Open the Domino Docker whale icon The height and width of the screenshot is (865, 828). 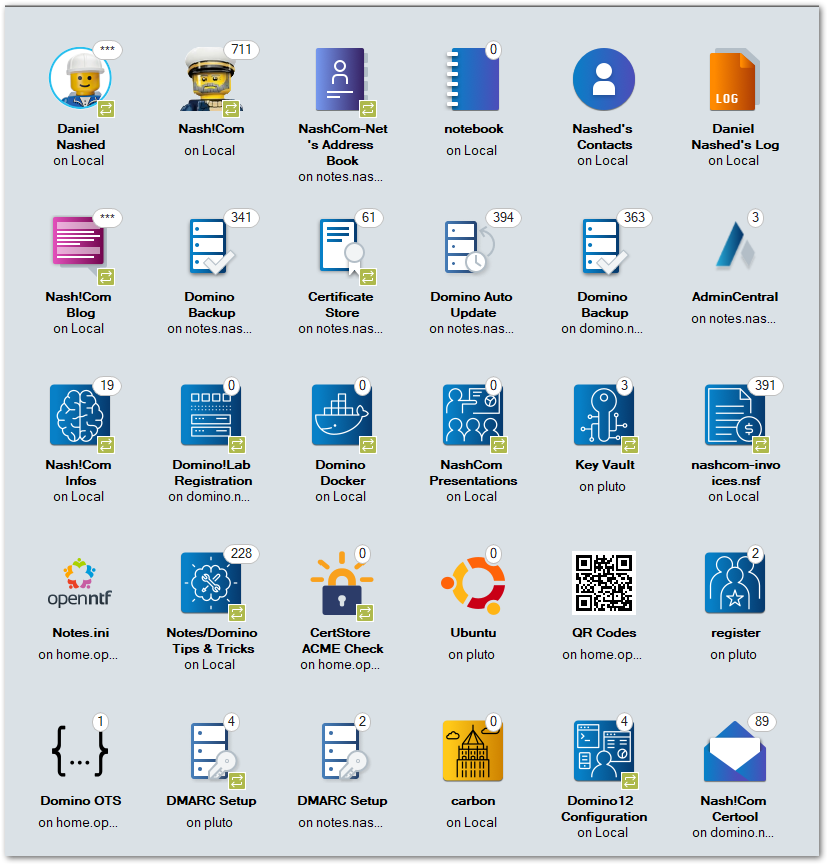(x=341, y=415)
